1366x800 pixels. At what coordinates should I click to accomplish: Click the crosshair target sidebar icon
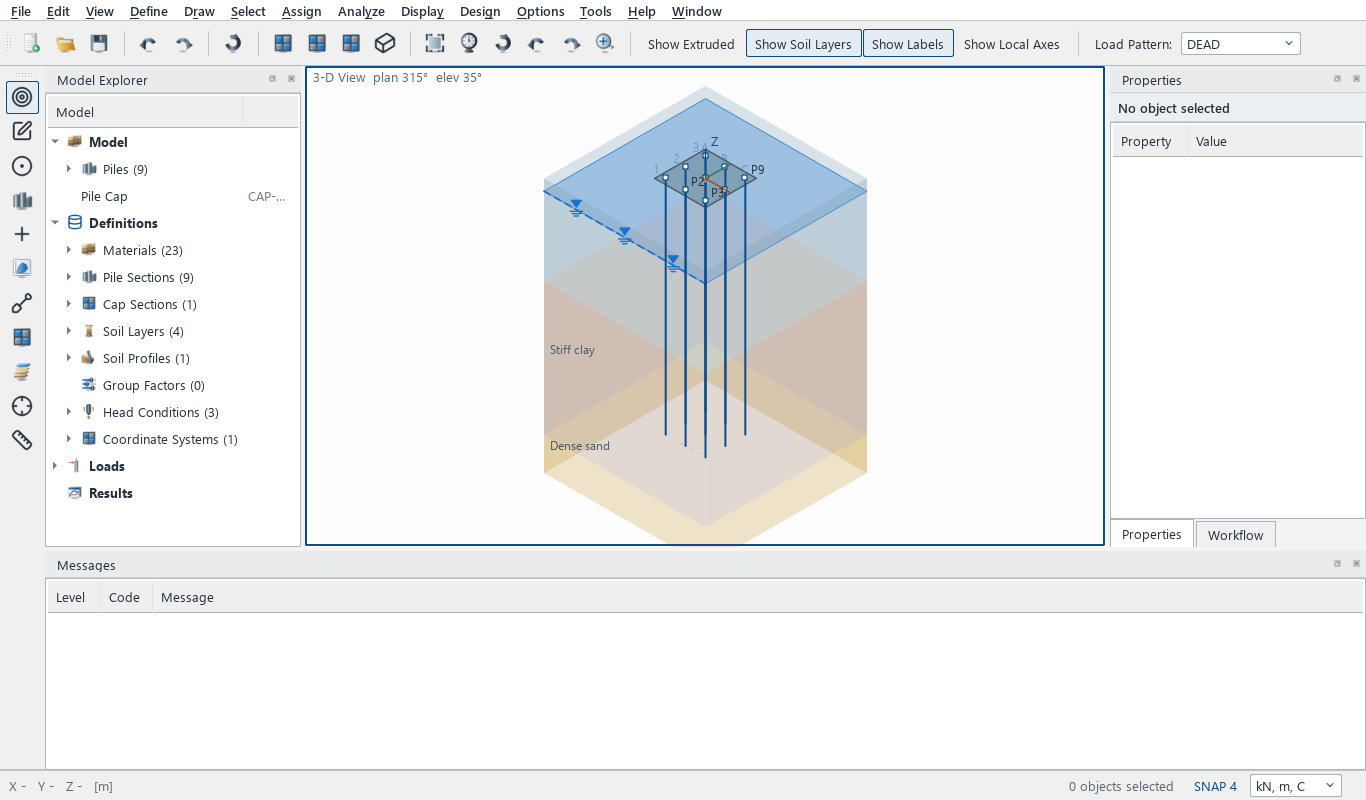[22, 406]
